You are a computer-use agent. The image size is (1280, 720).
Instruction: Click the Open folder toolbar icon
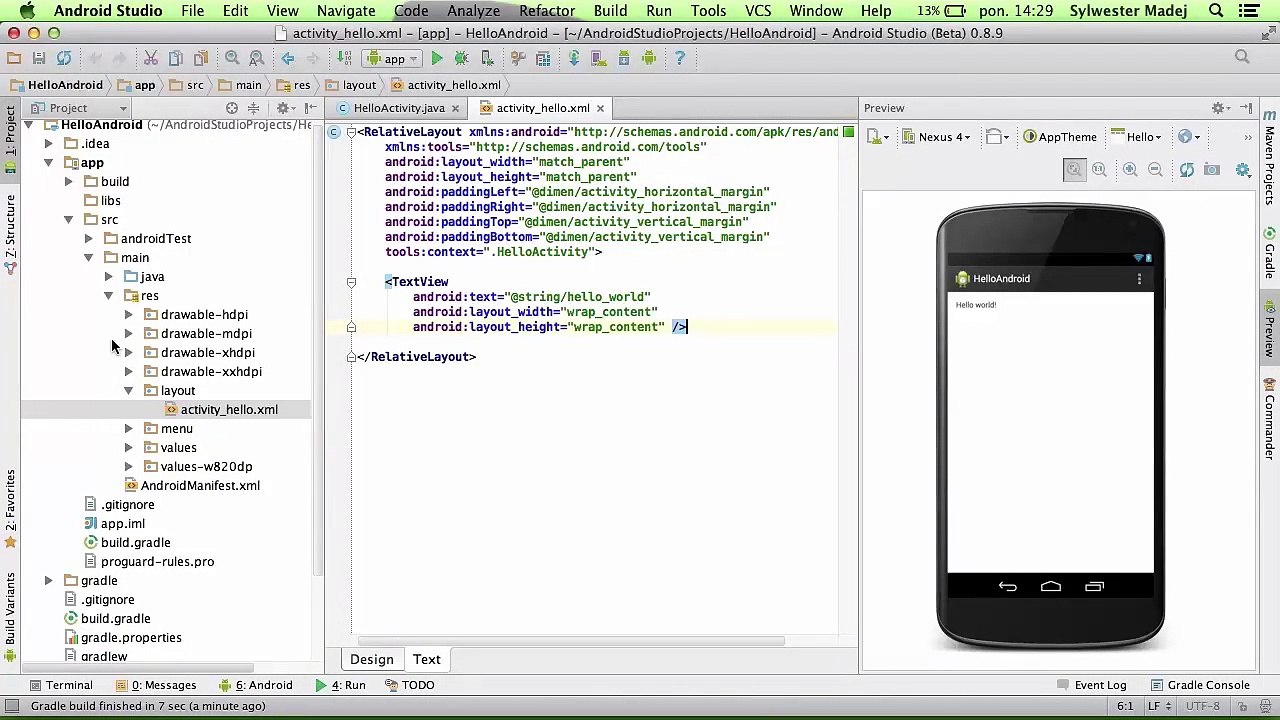pyautogui.click(x=14, y=58)
